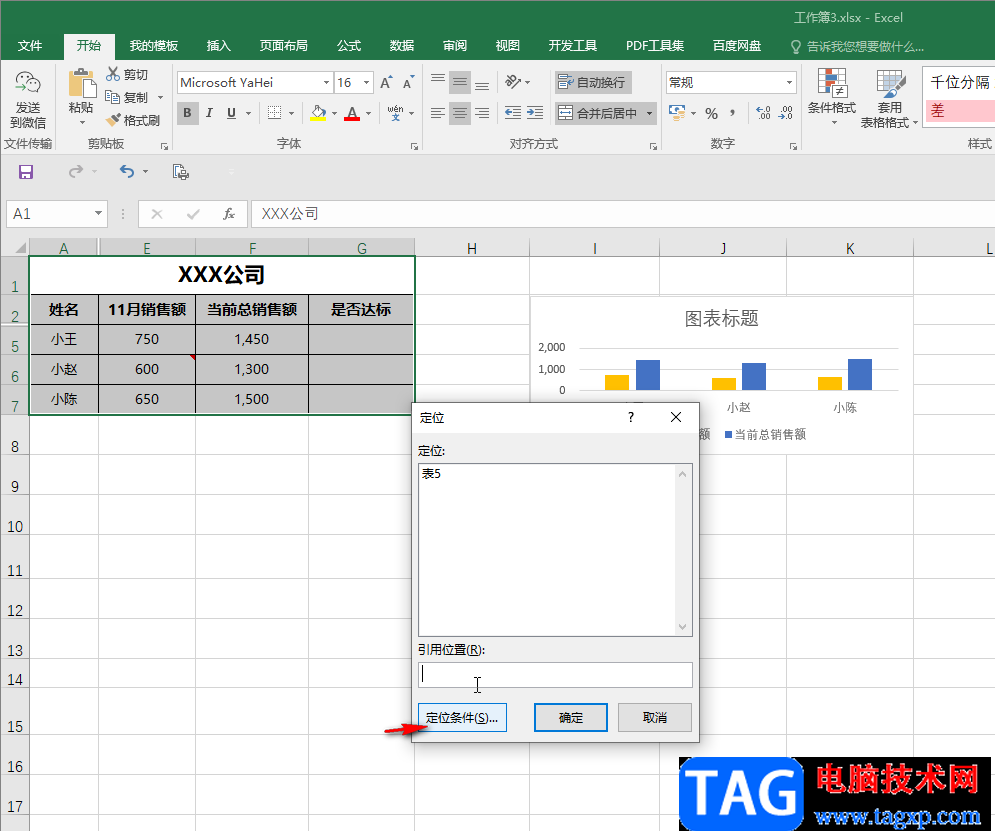Expand the Font group dialog launcher
This screenshot has height=831, width=995.
(x=414, y=146)
